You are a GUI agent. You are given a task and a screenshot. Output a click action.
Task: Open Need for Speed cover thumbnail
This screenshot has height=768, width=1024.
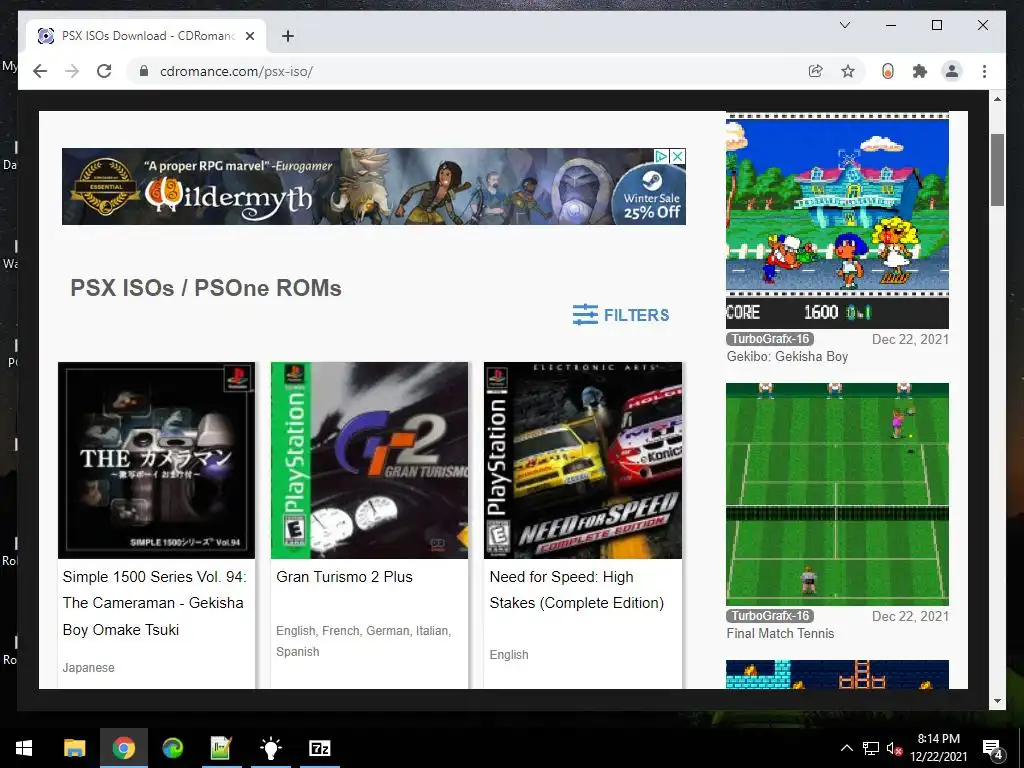[x=583, y=460]
